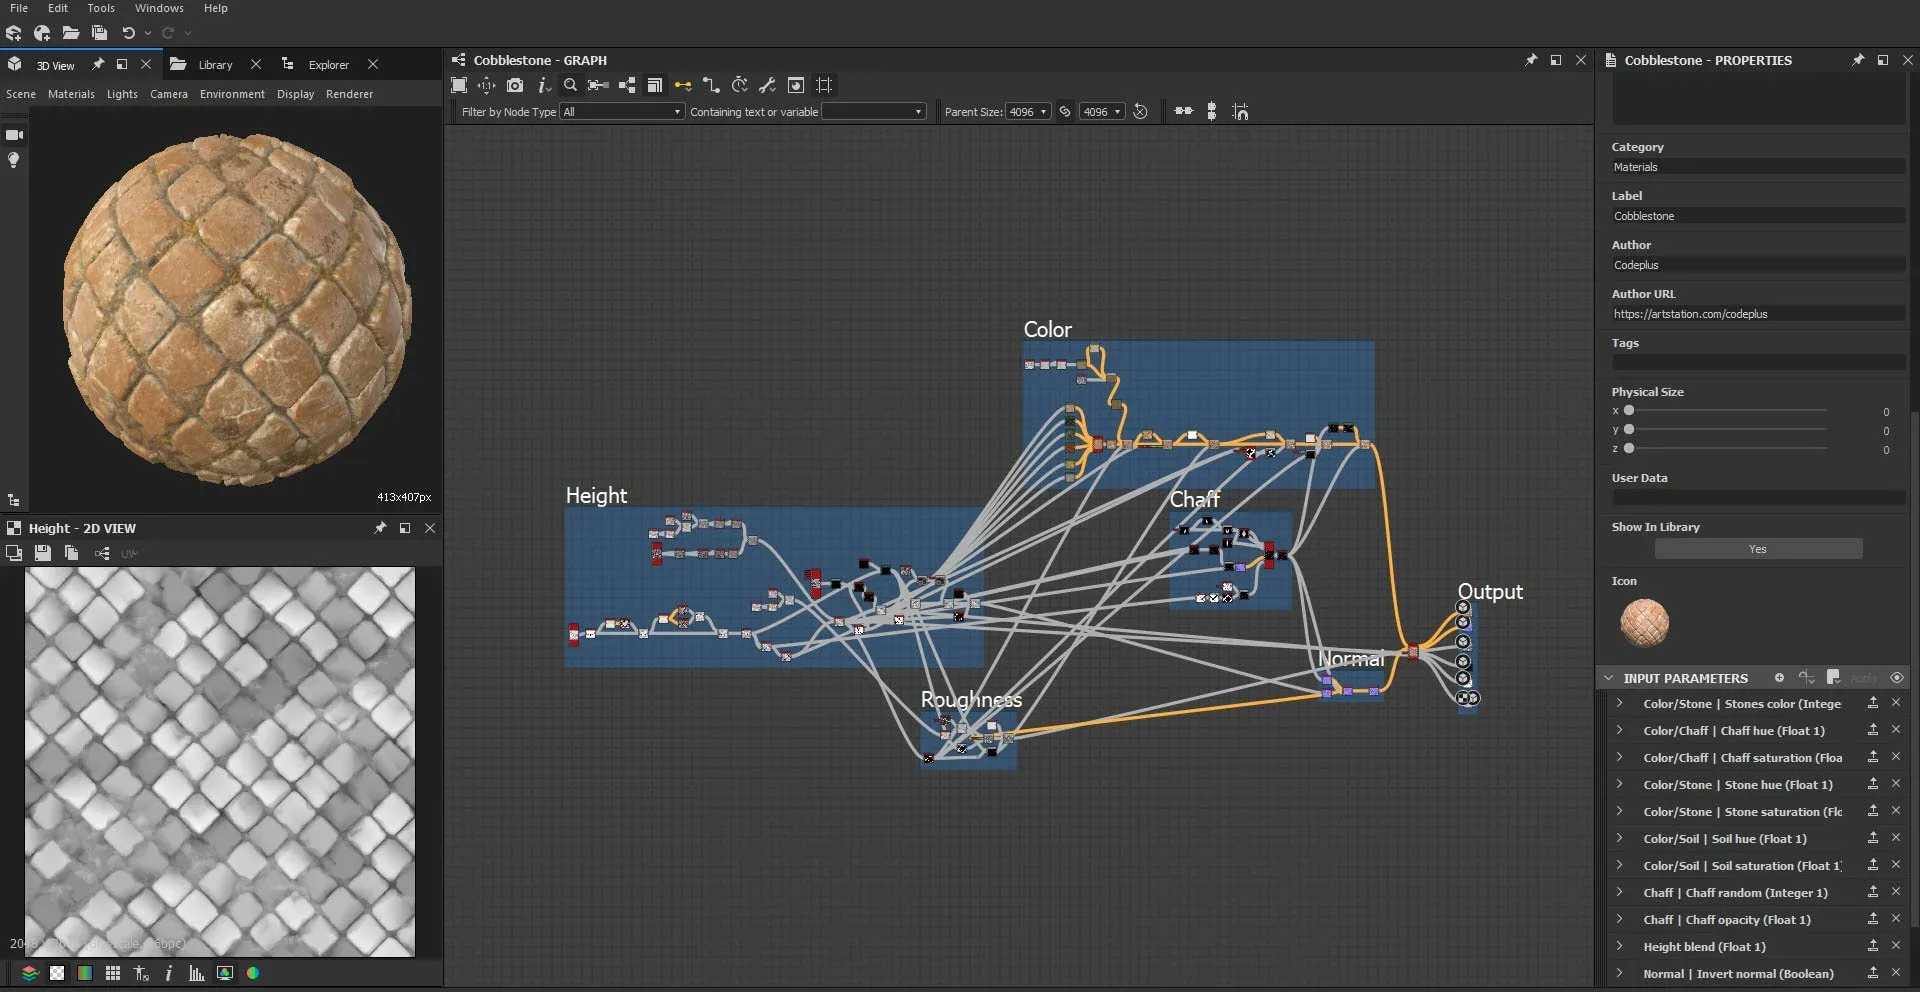Viewport: 1920px width, 992px height.
Task: Click the yellow link display icon in graph
Action: click(x=683, y=85)
